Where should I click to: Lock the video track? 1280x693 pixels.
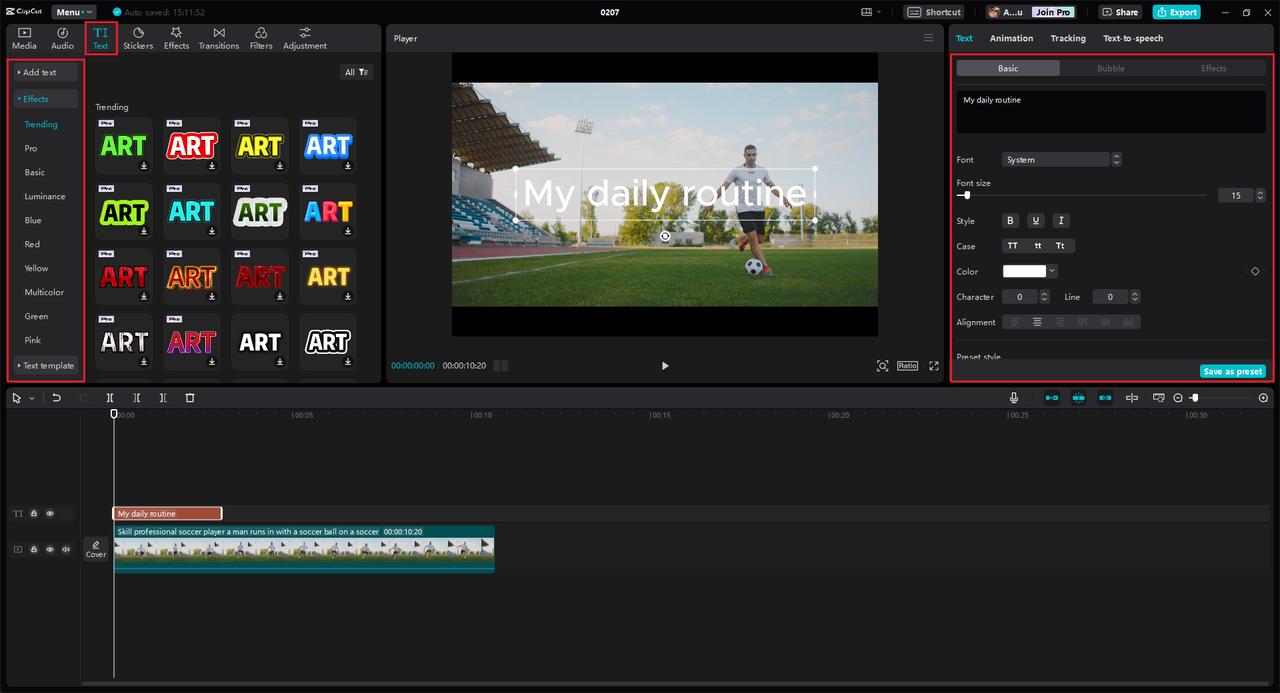tap(34, 549)
